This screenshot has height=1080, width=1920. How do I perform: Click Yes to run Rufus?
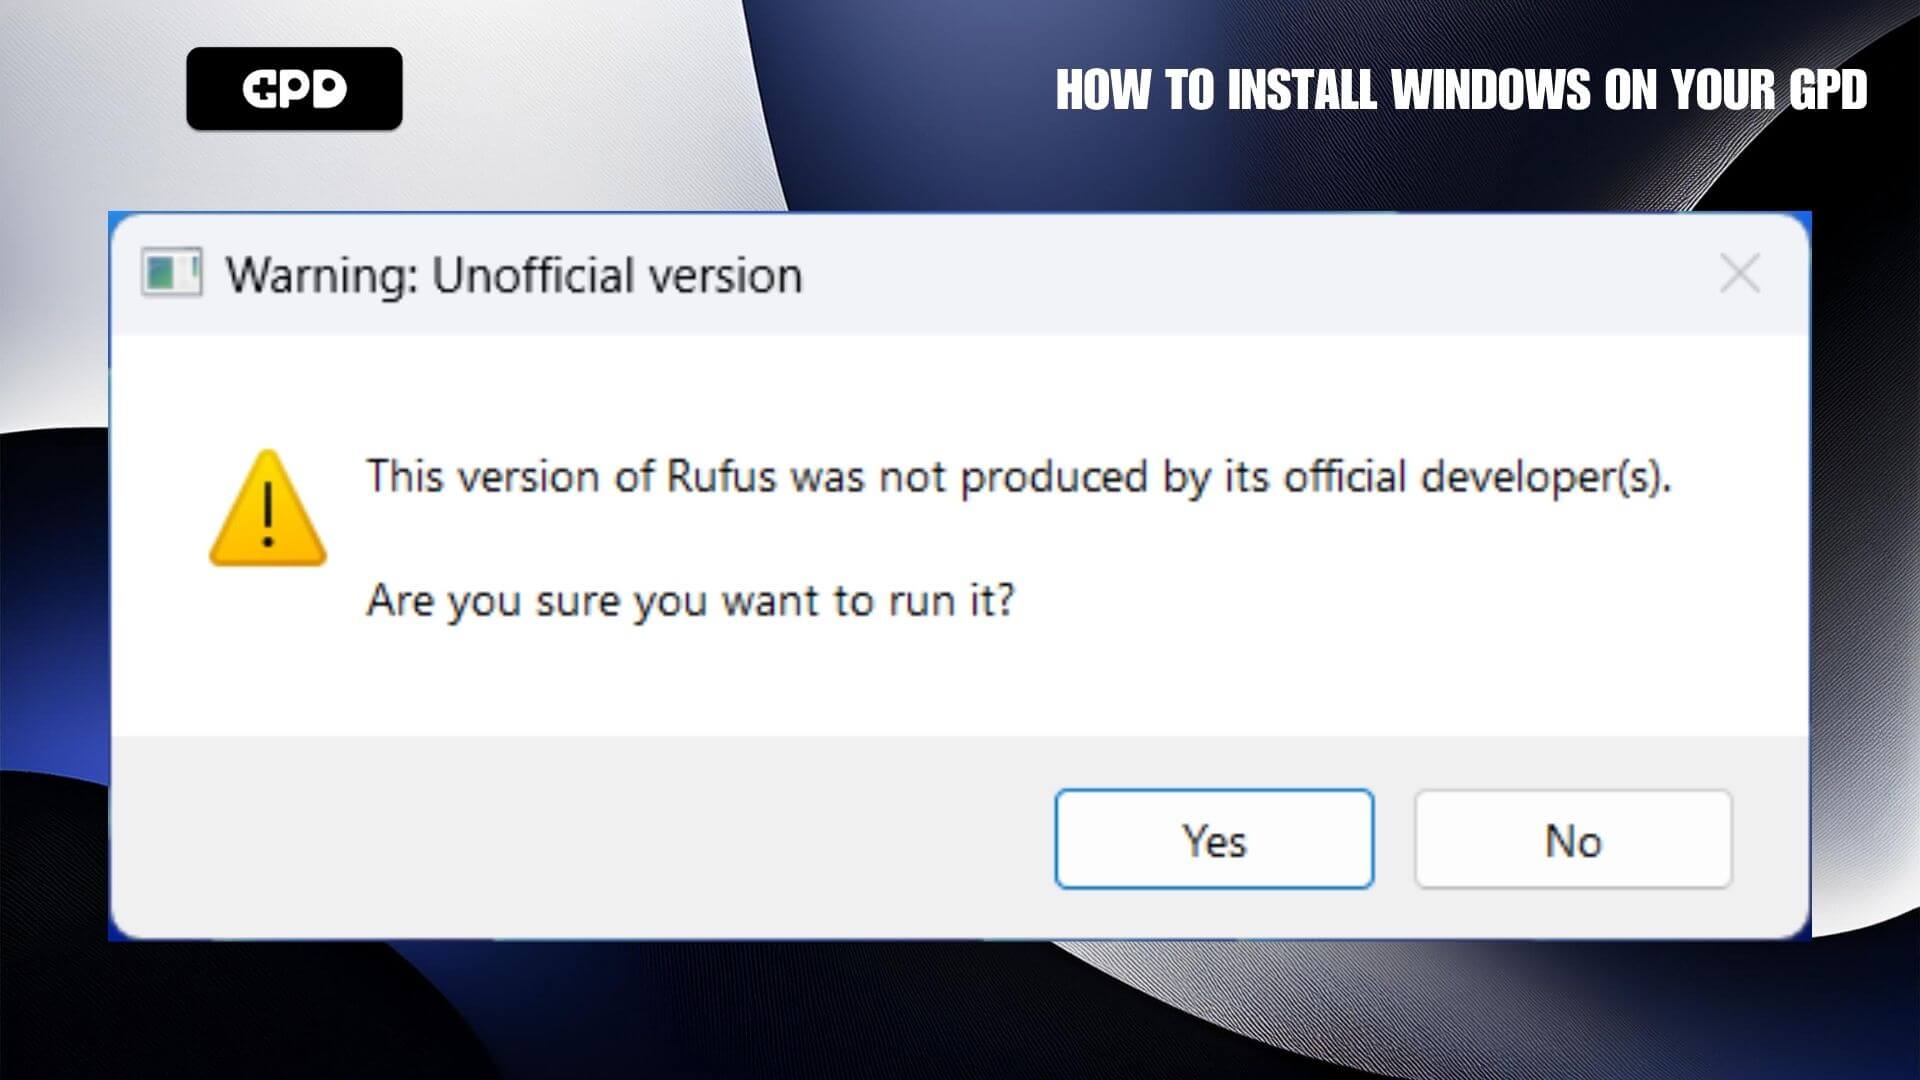click(1214, 839)
